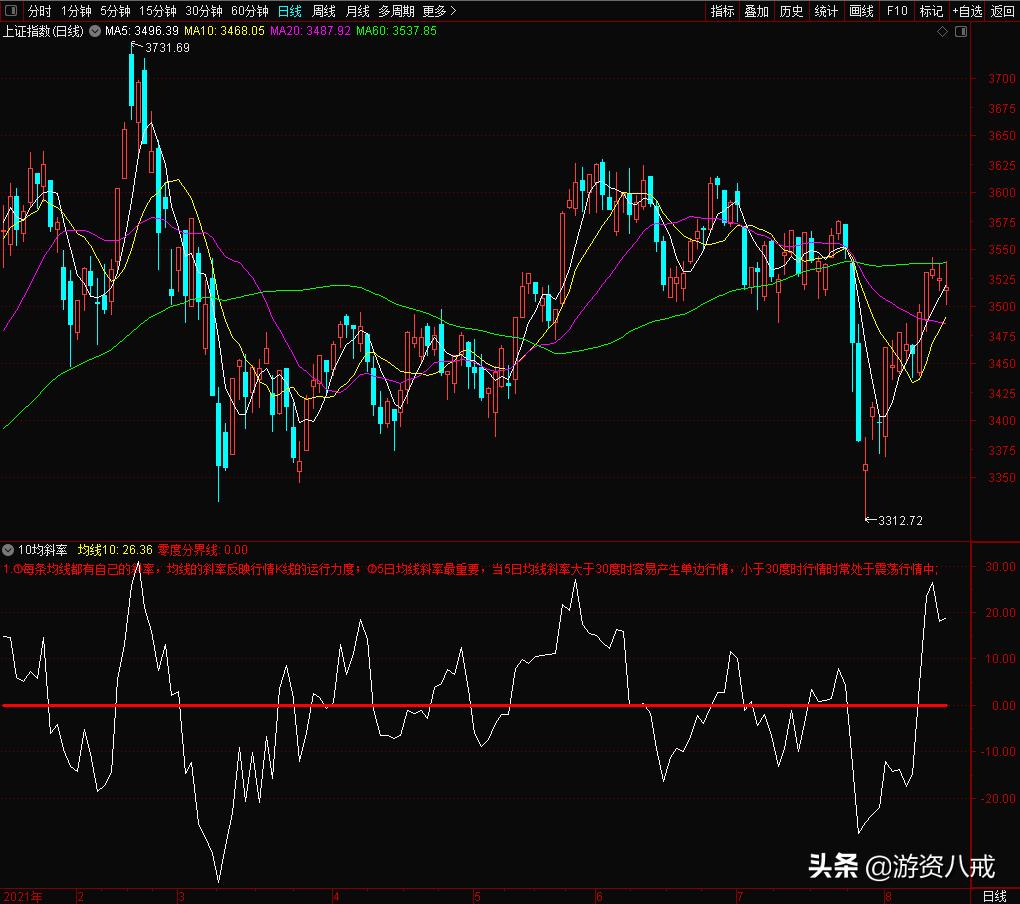Click the MA5: 3496.39 value
Image resolution: width=1020 pixels, height=904 pixels.
[x=142, y=31]
